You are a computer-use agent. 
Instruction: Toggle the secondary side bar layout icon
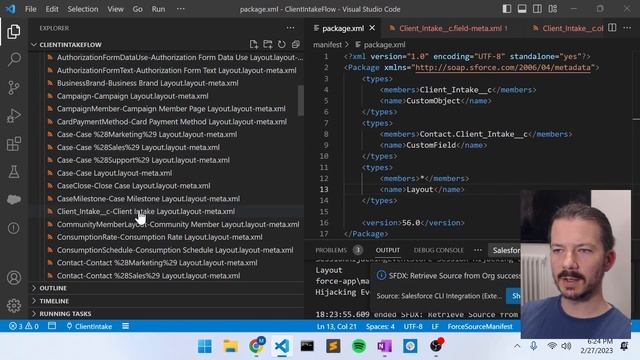point(537,9)
